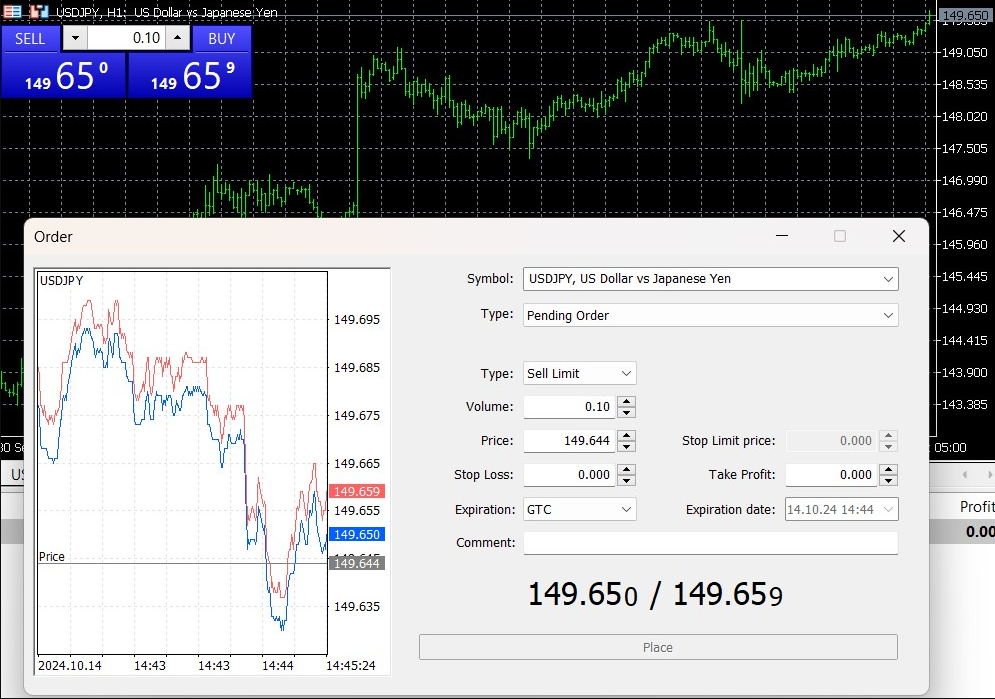Increase Volume using the up stepper arrow
The image size is (995, 699).
[x=626, y=402]
